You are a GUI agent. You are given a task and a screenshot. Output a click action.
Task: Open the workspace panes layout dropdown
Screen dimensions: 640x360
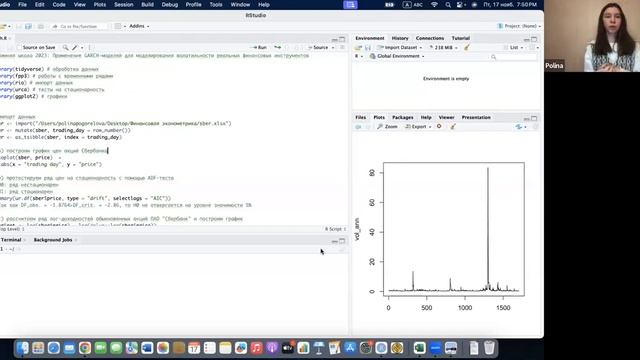pos(119,27)
